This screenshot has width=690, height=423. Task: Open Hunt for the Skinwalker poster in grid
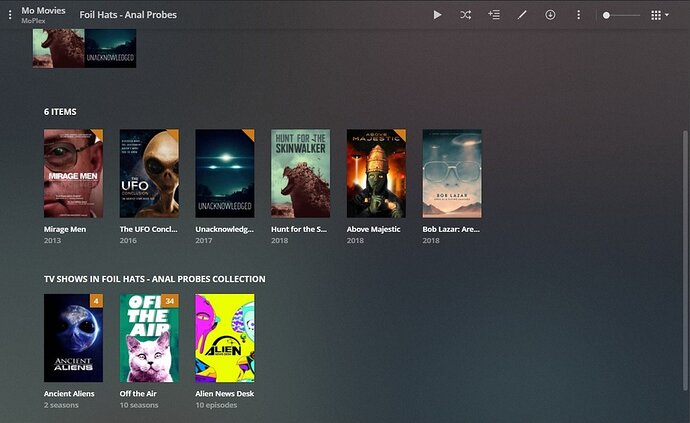click(x=301, y=173)
